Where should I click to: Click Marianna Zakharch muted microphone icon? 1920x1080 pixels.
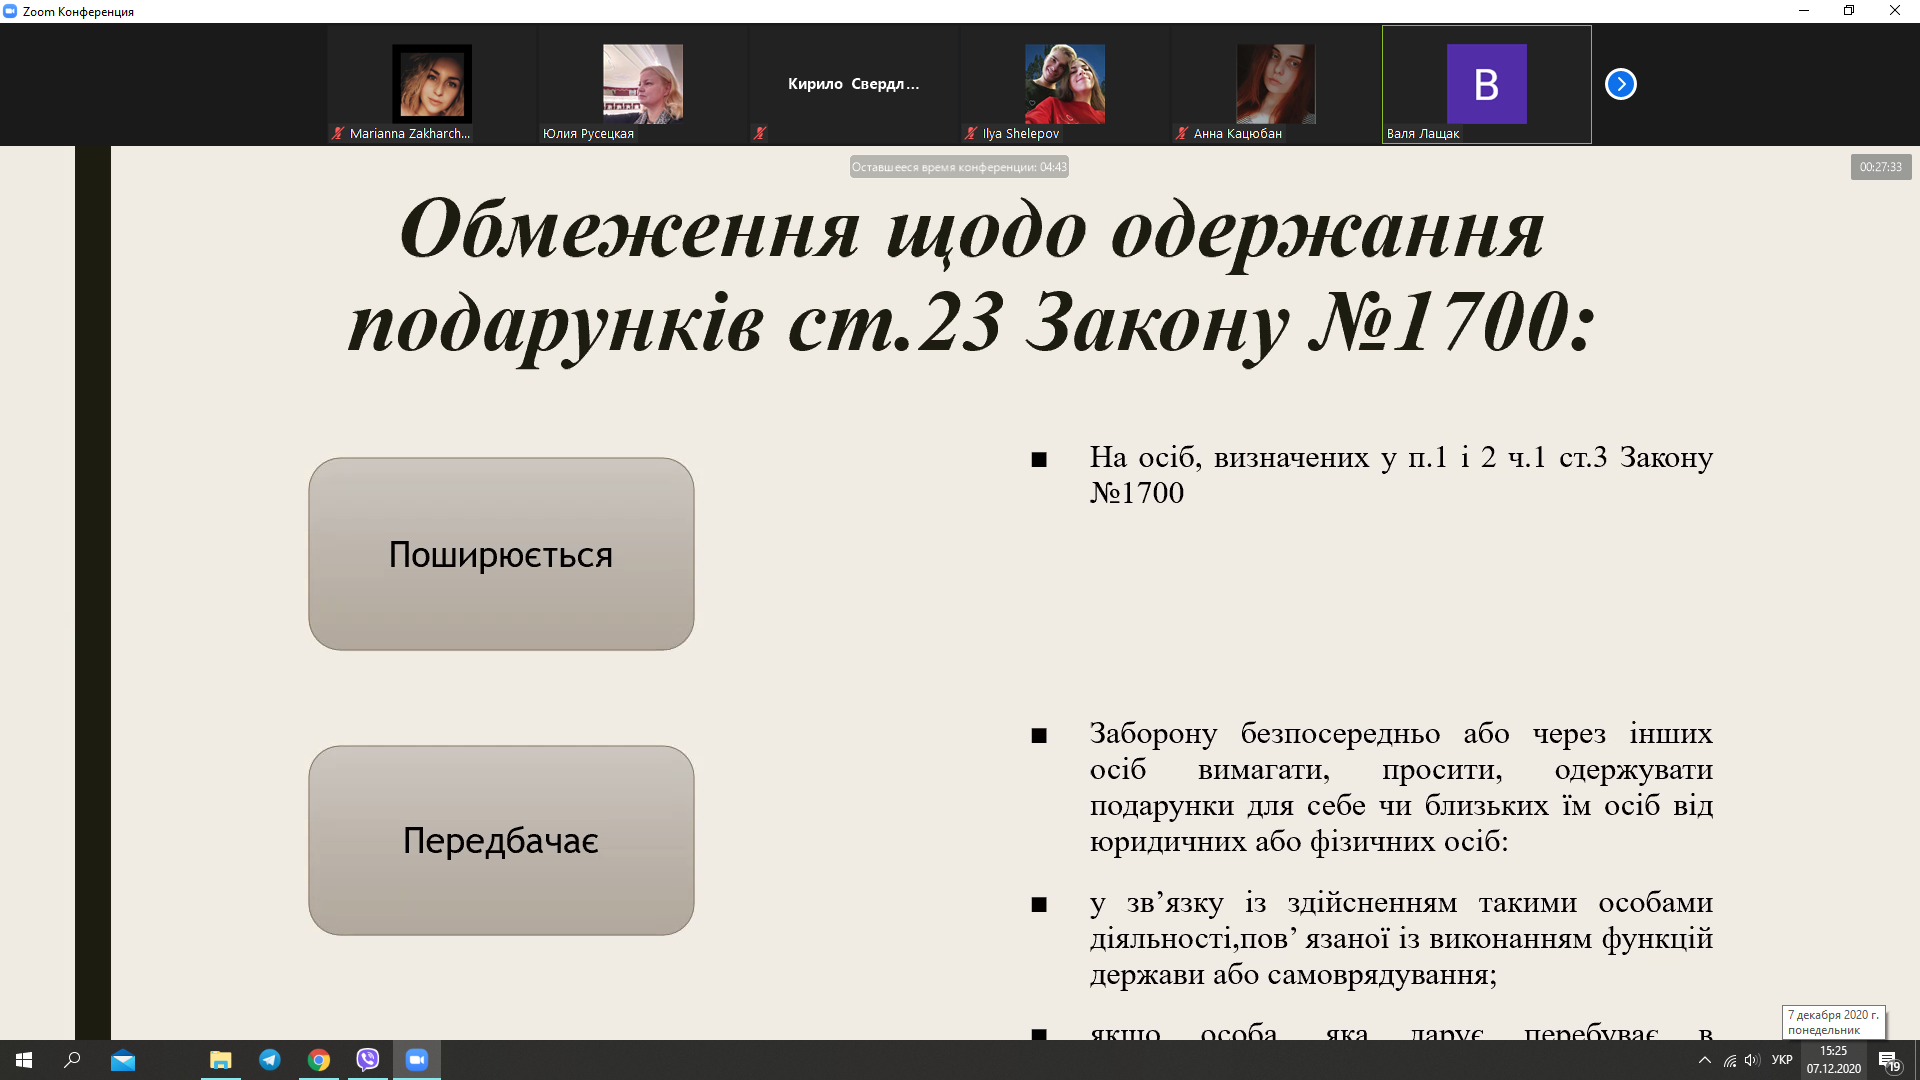pos(338,133)
